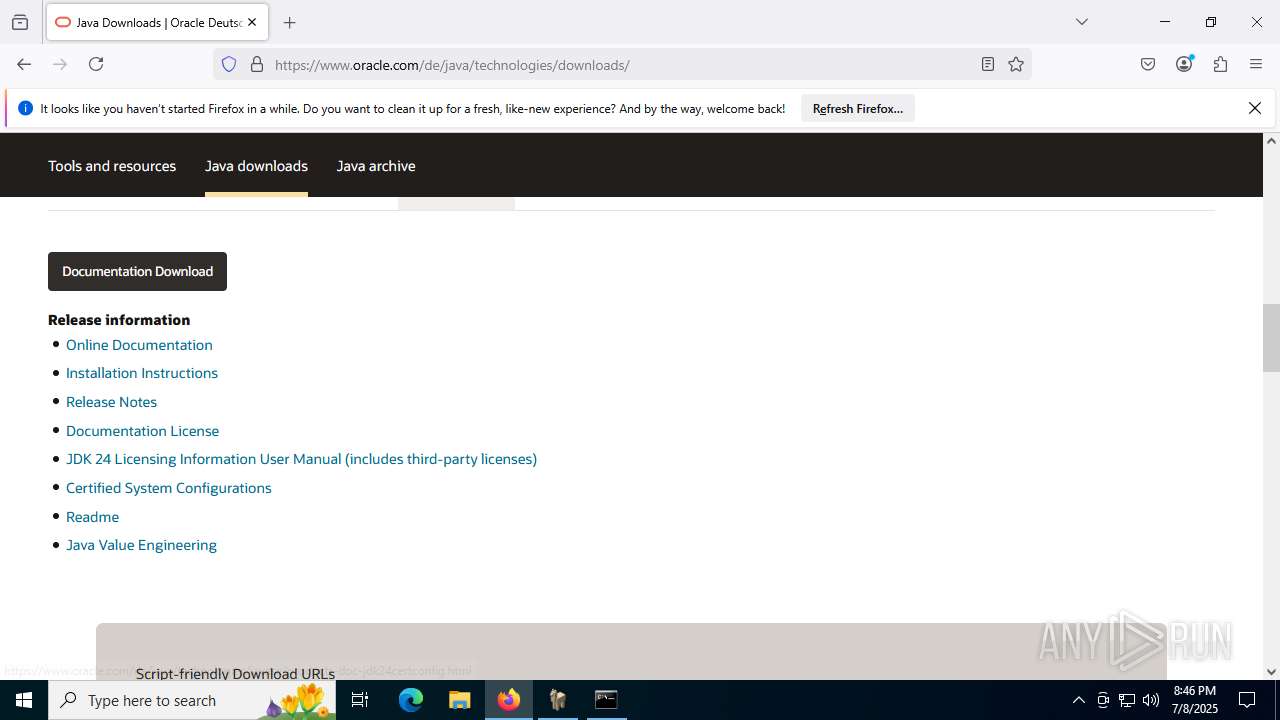The width and height of the screenshot is (1280, 720).
Task: Click the taskbar search box
Action: coord(192,700)
